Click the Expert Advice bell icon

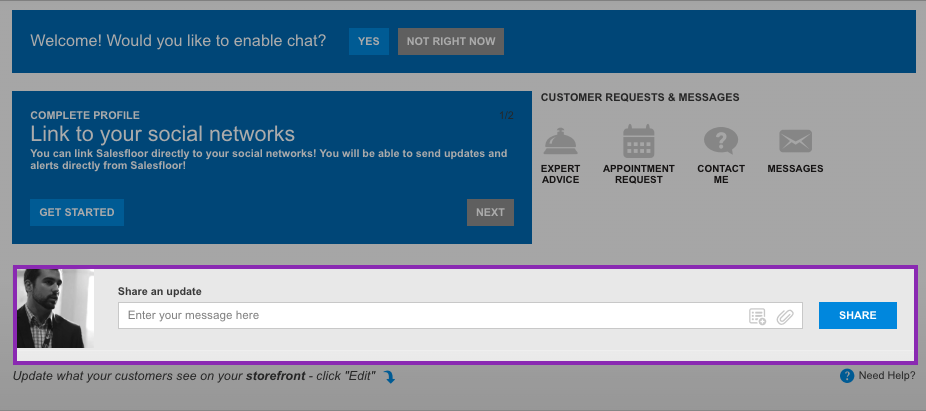pyautogui.click(x=560, y=141)
